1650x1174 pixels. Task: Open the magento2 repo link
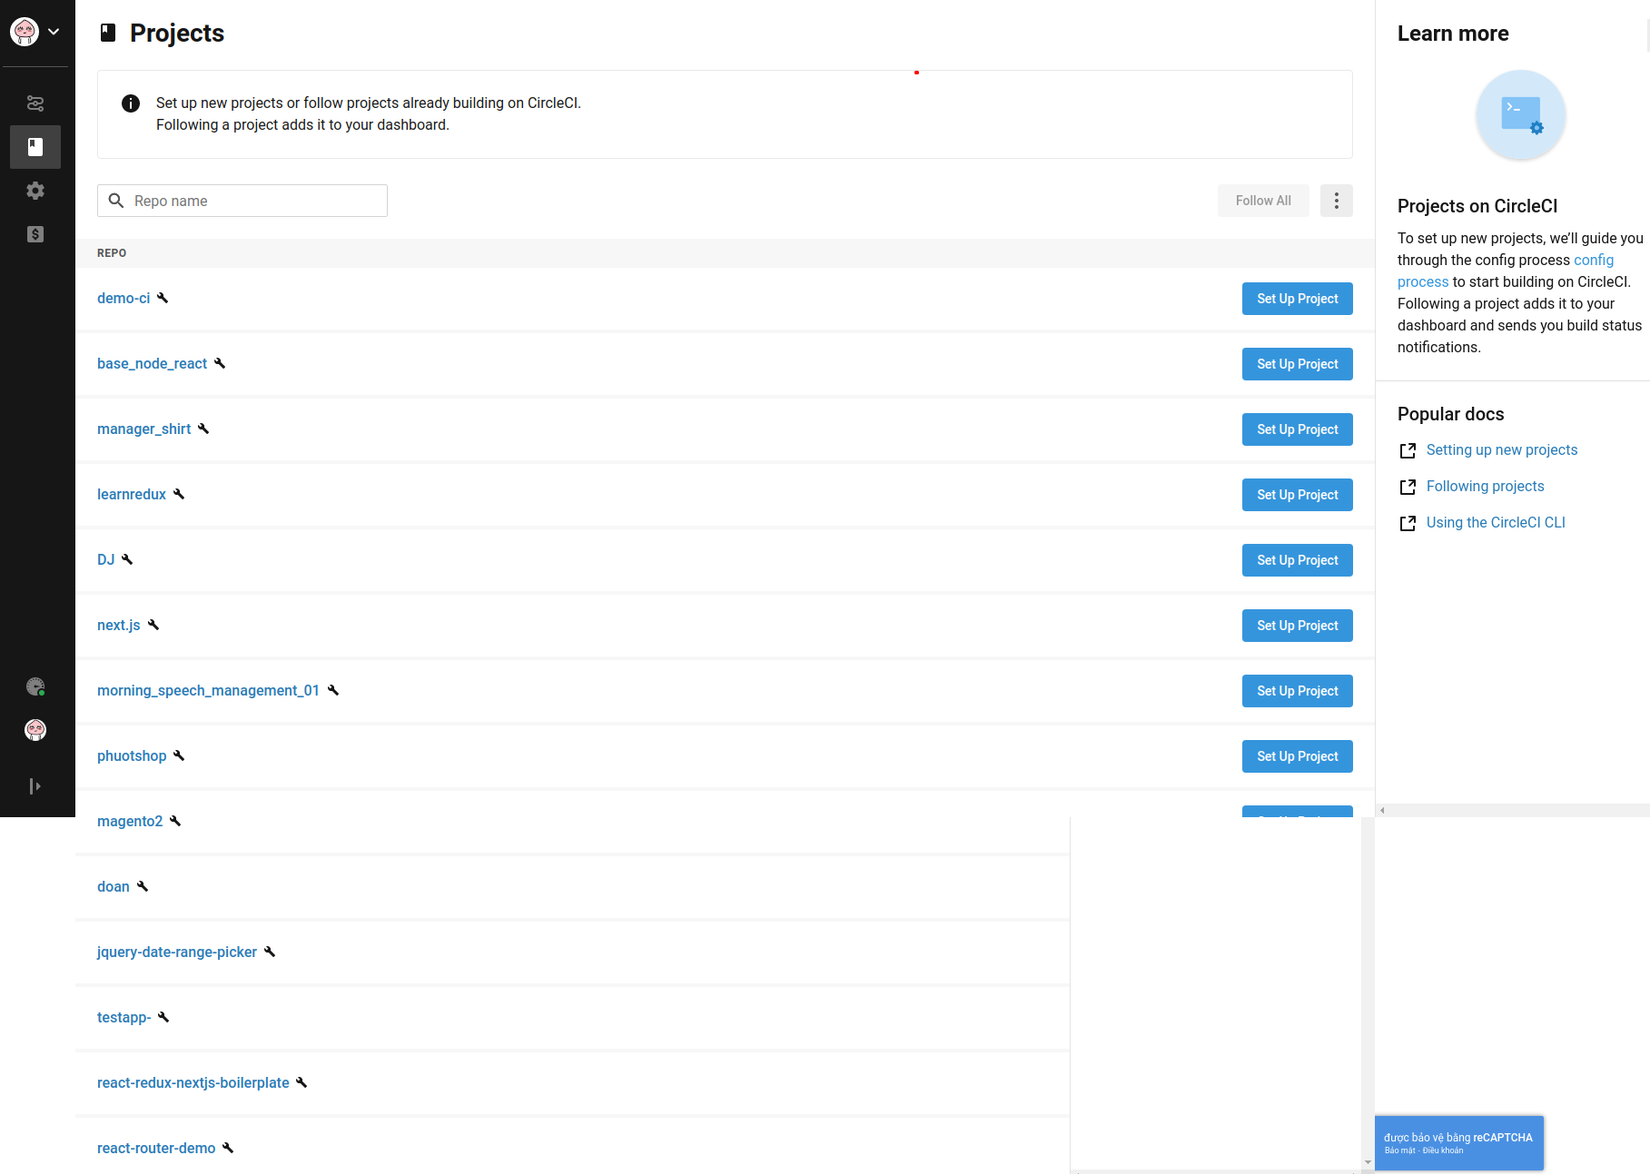[x=130, y=821]
